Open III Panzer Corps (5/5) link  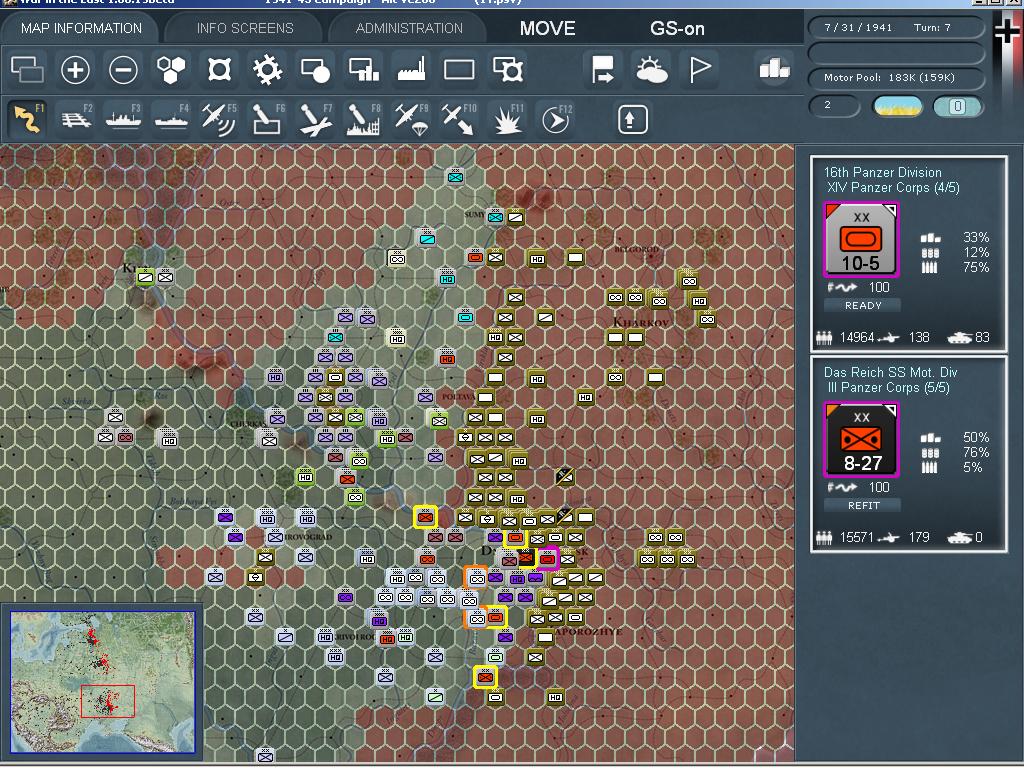[x=888, y=387]
